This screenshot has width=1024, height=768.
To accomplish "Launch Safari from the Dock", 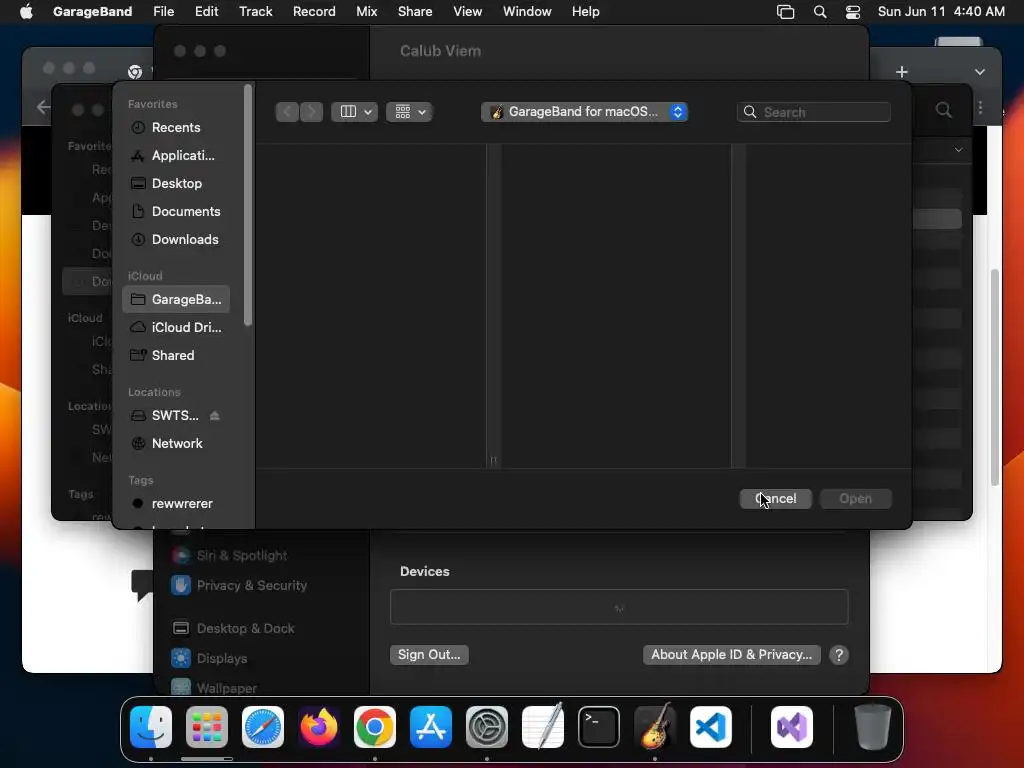I will coord(263,727).
